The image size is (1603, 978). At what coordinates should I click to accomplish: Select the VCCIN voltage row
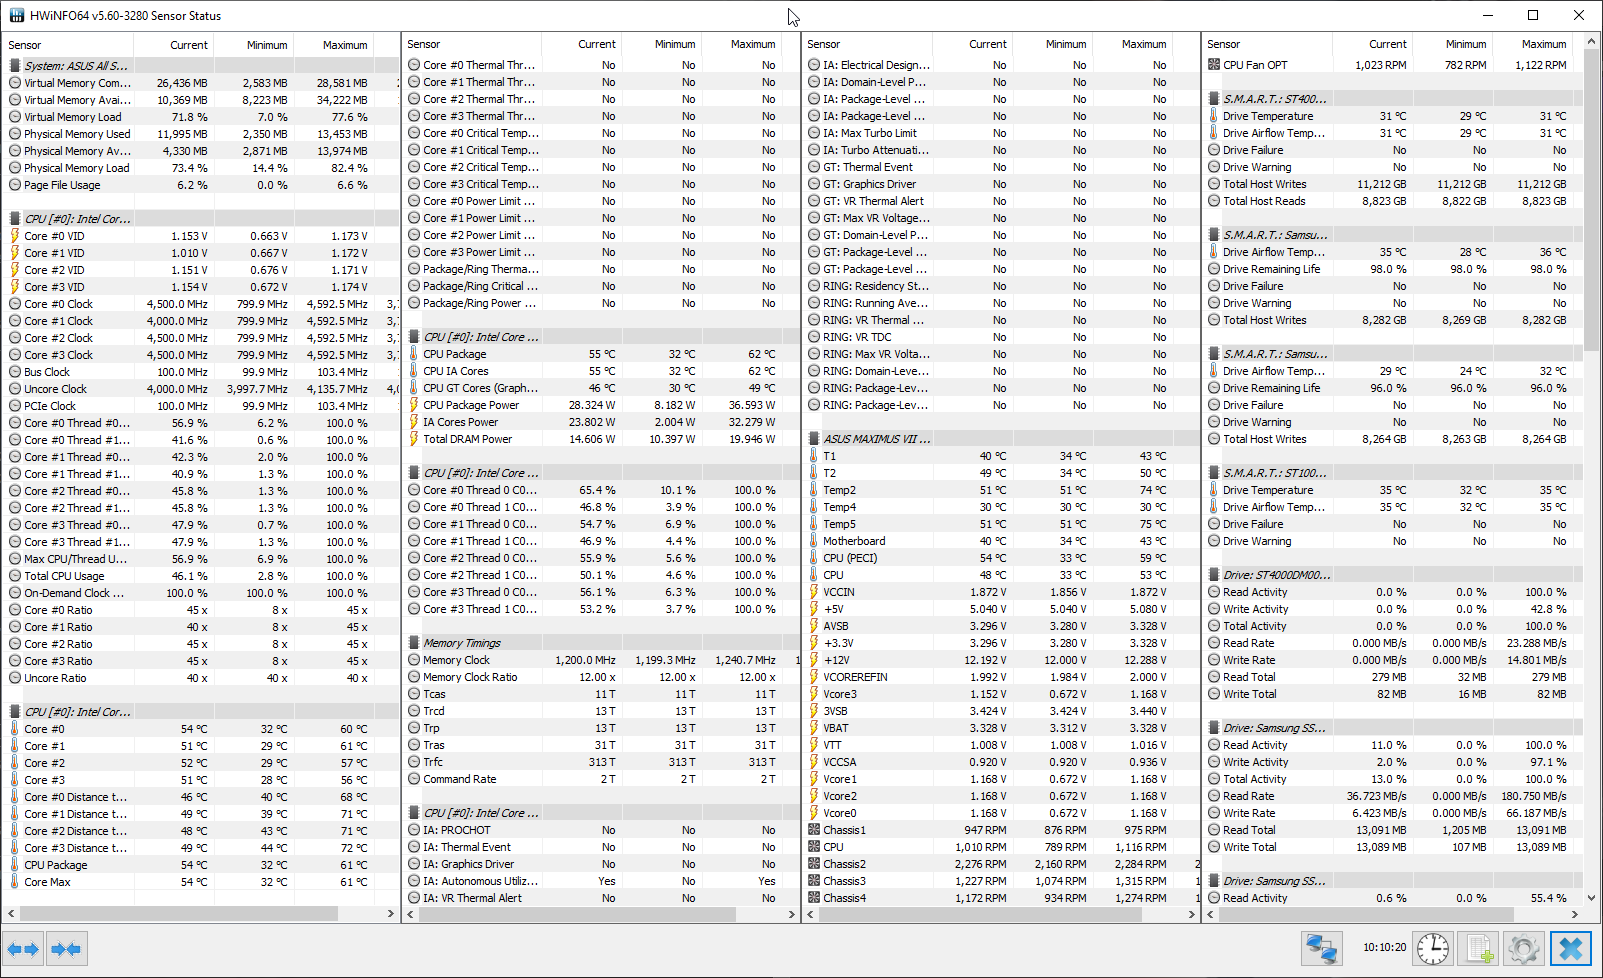pos(838,592)
